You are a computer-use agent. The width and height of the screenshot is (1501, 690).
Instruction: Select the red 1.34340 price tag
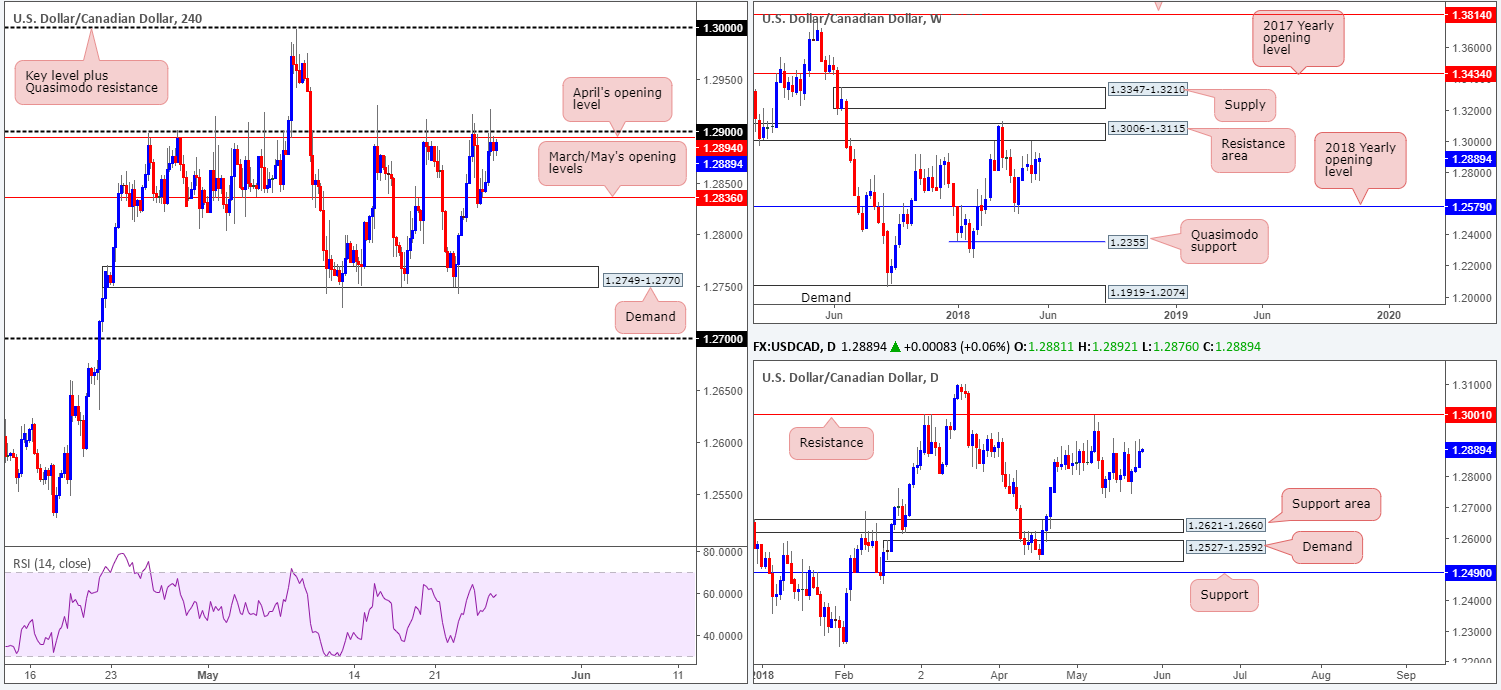tap(1473, 74)
